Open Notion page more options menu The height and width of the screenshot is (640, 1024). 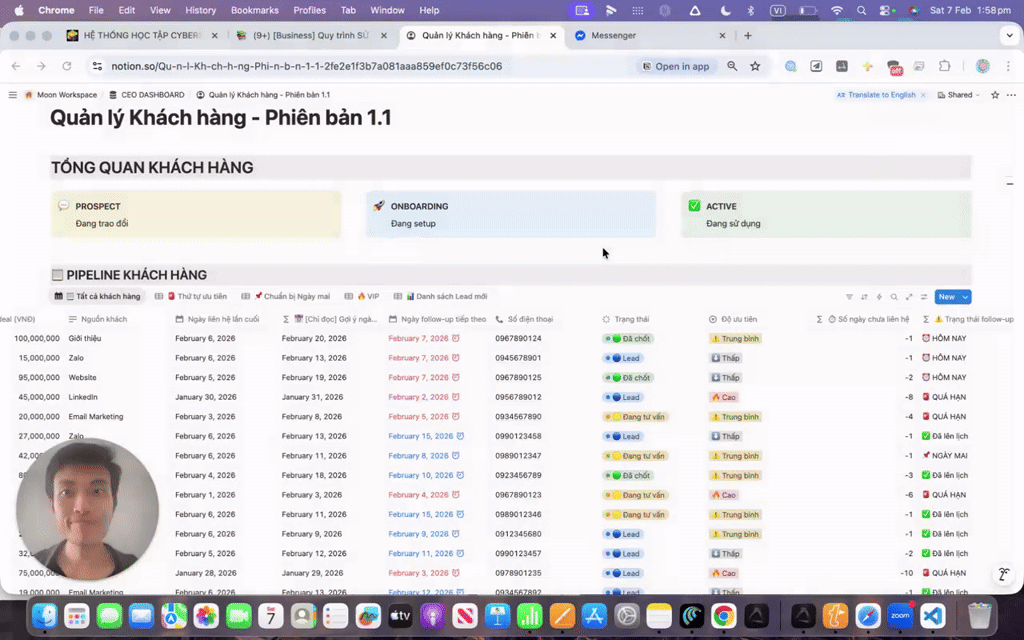coord(1011,95)
